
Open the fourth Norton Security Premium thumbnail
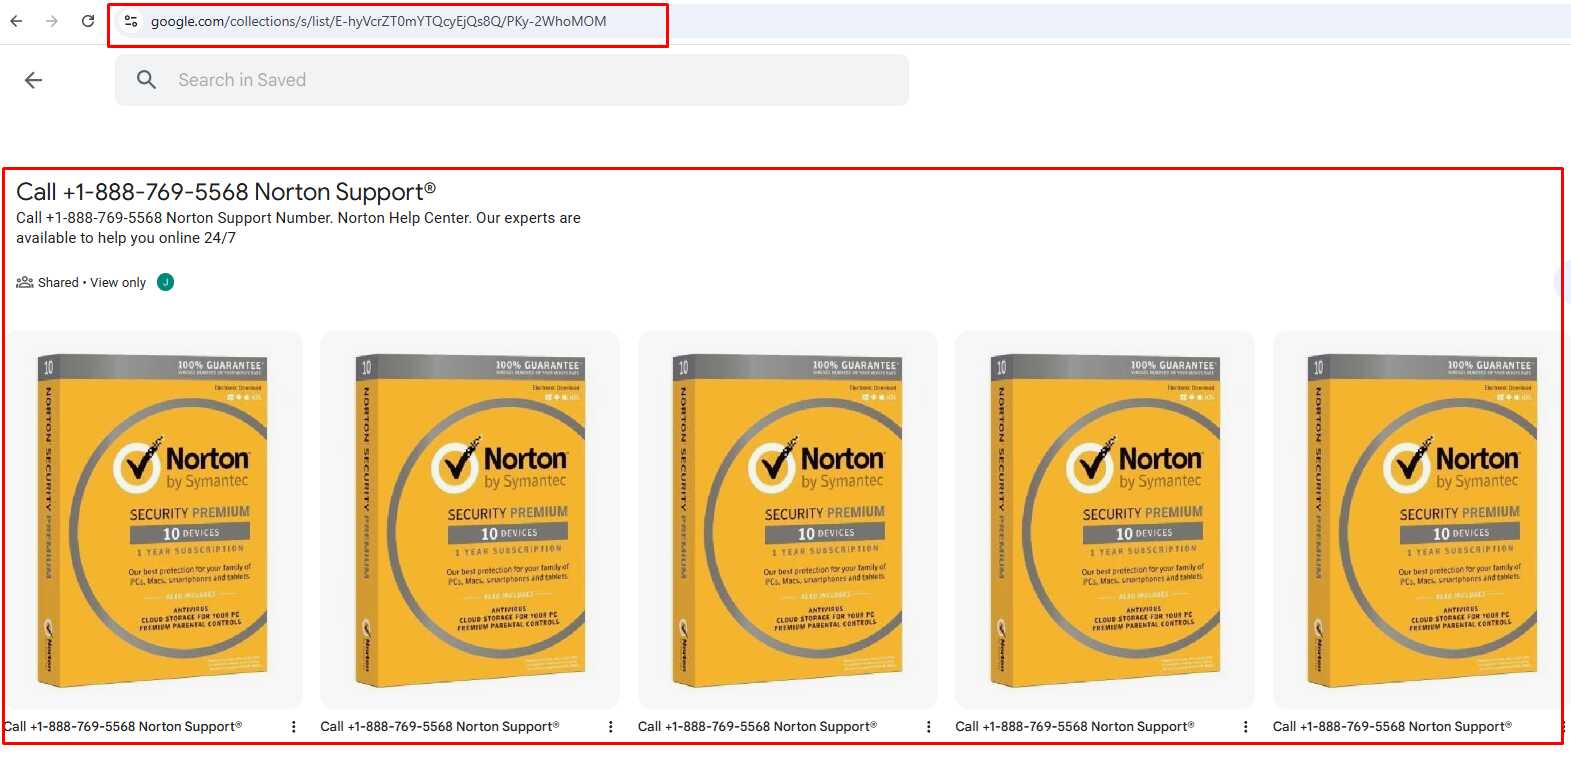(1105, 520)
